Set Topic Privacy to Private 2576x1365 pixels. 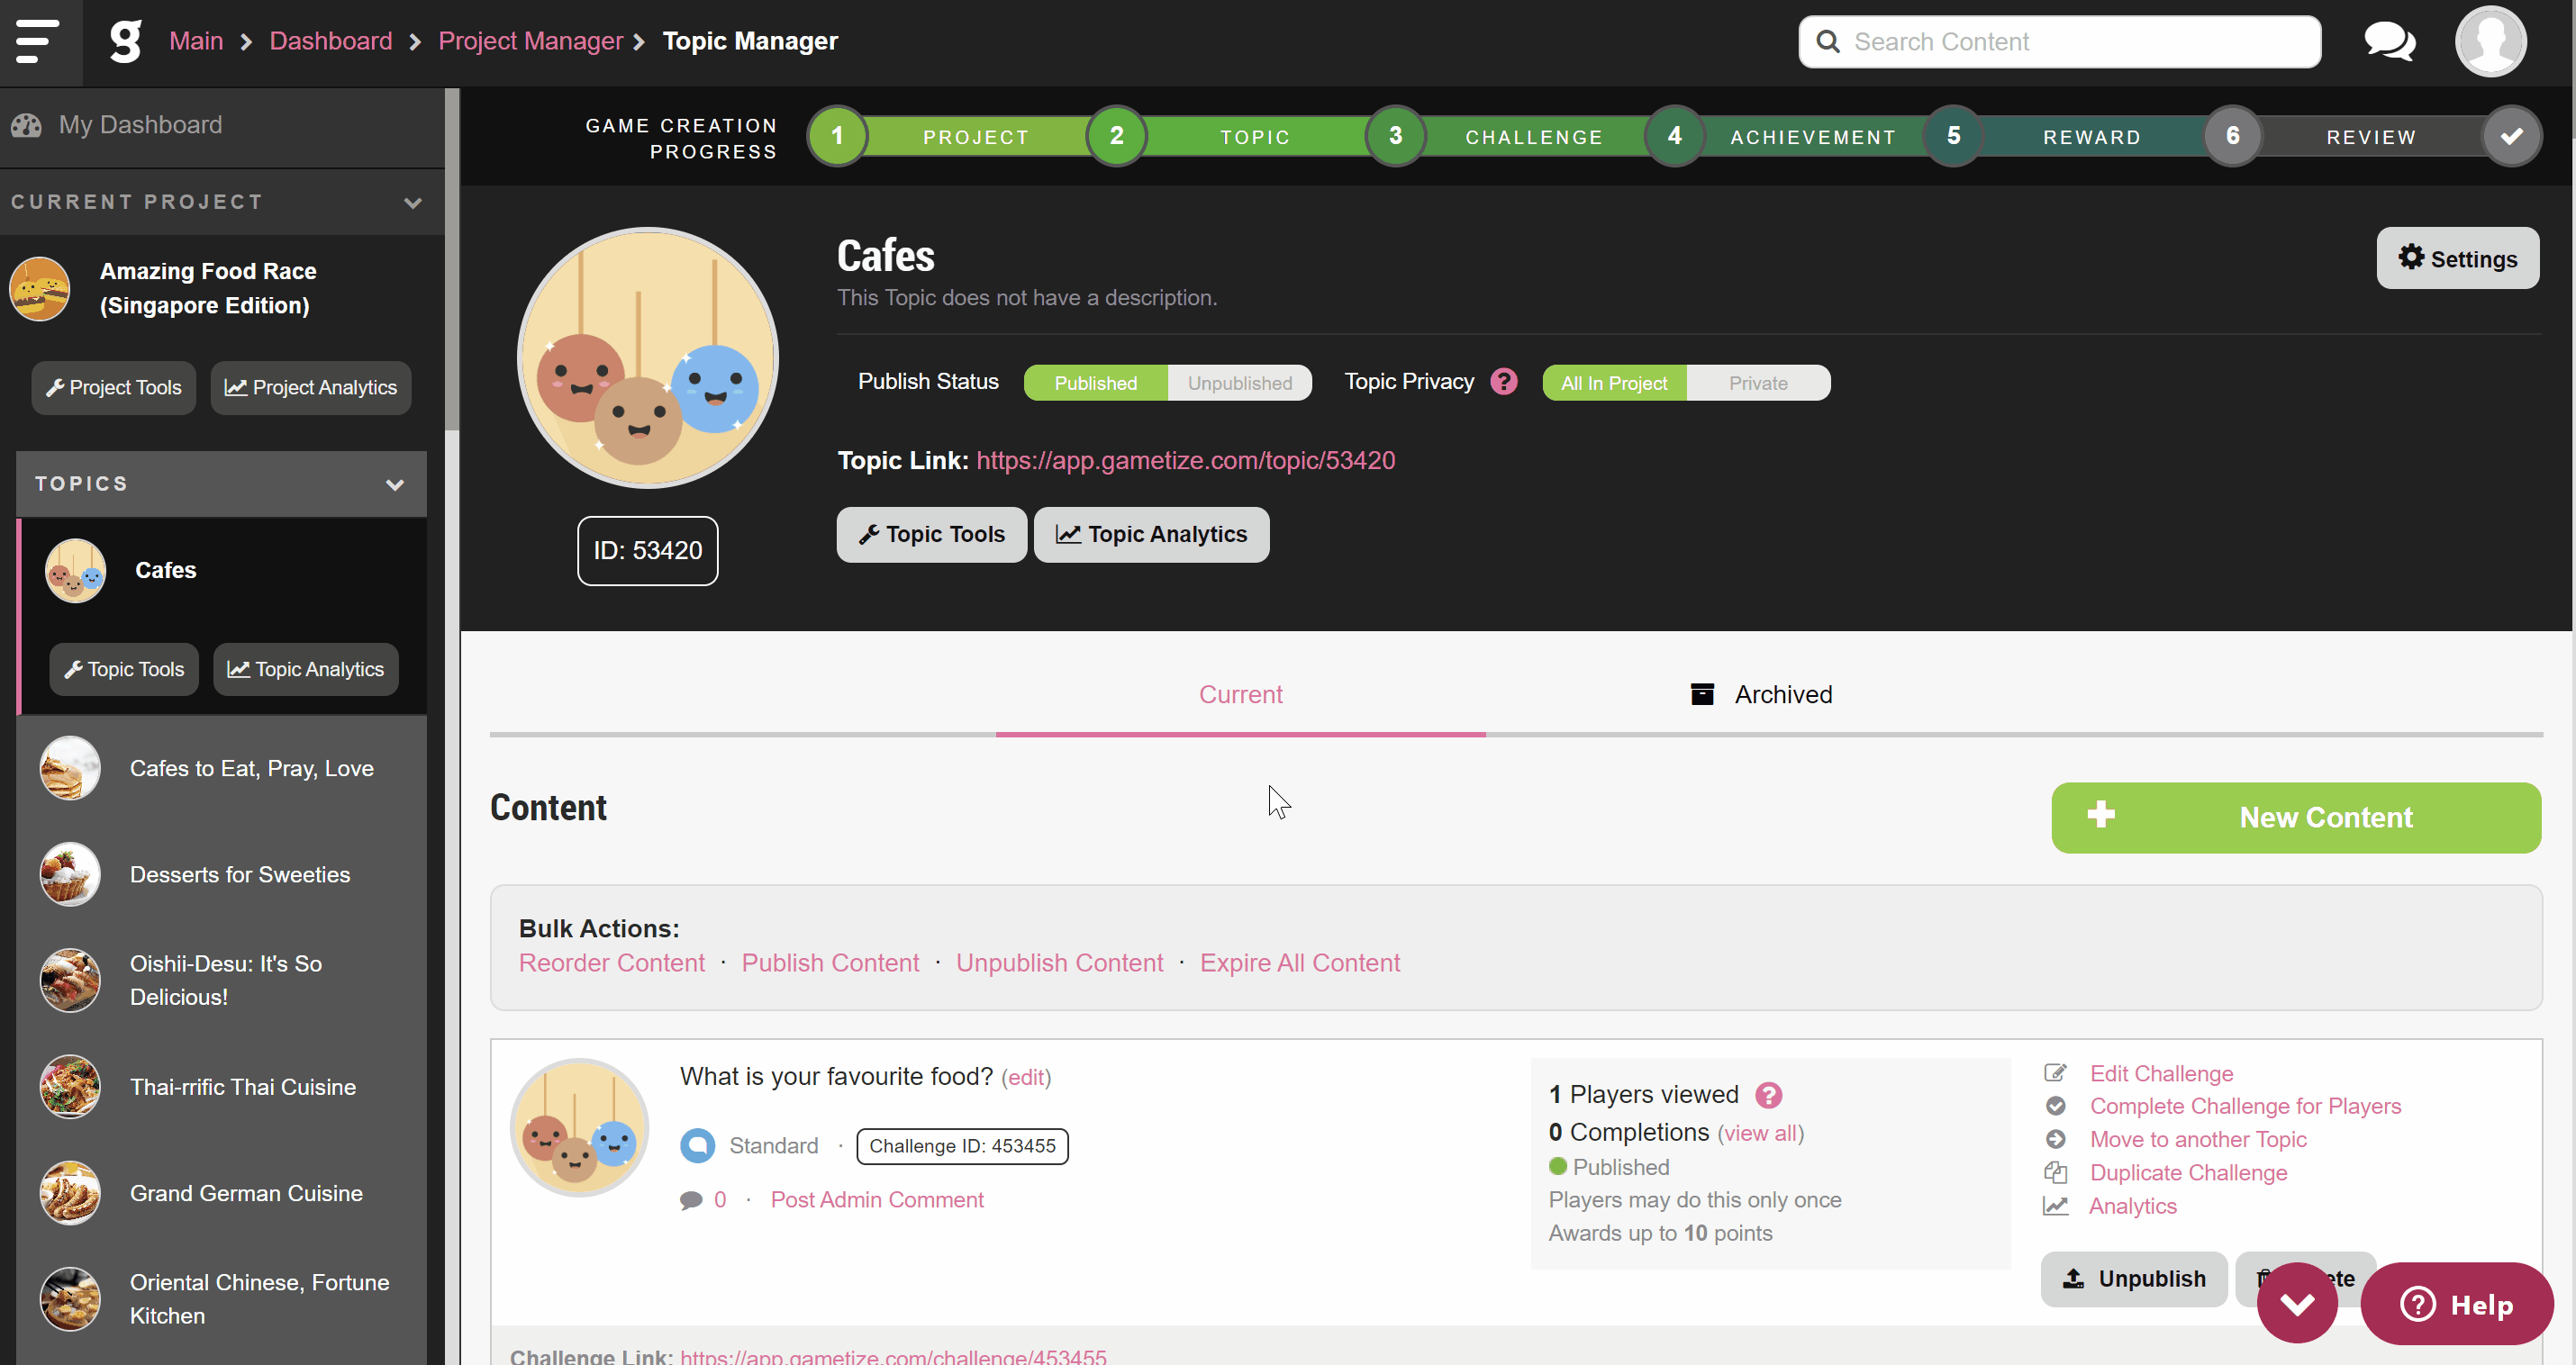click(x=1758, y=383)
